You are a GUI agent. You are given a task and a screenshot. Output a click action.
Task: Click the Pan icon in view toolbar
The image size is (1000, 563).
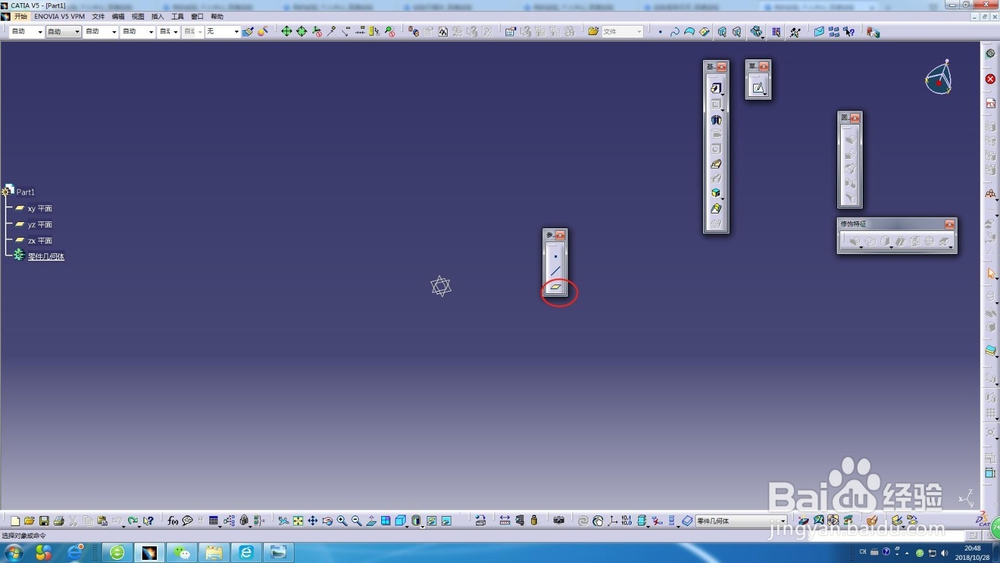(312, 521)
